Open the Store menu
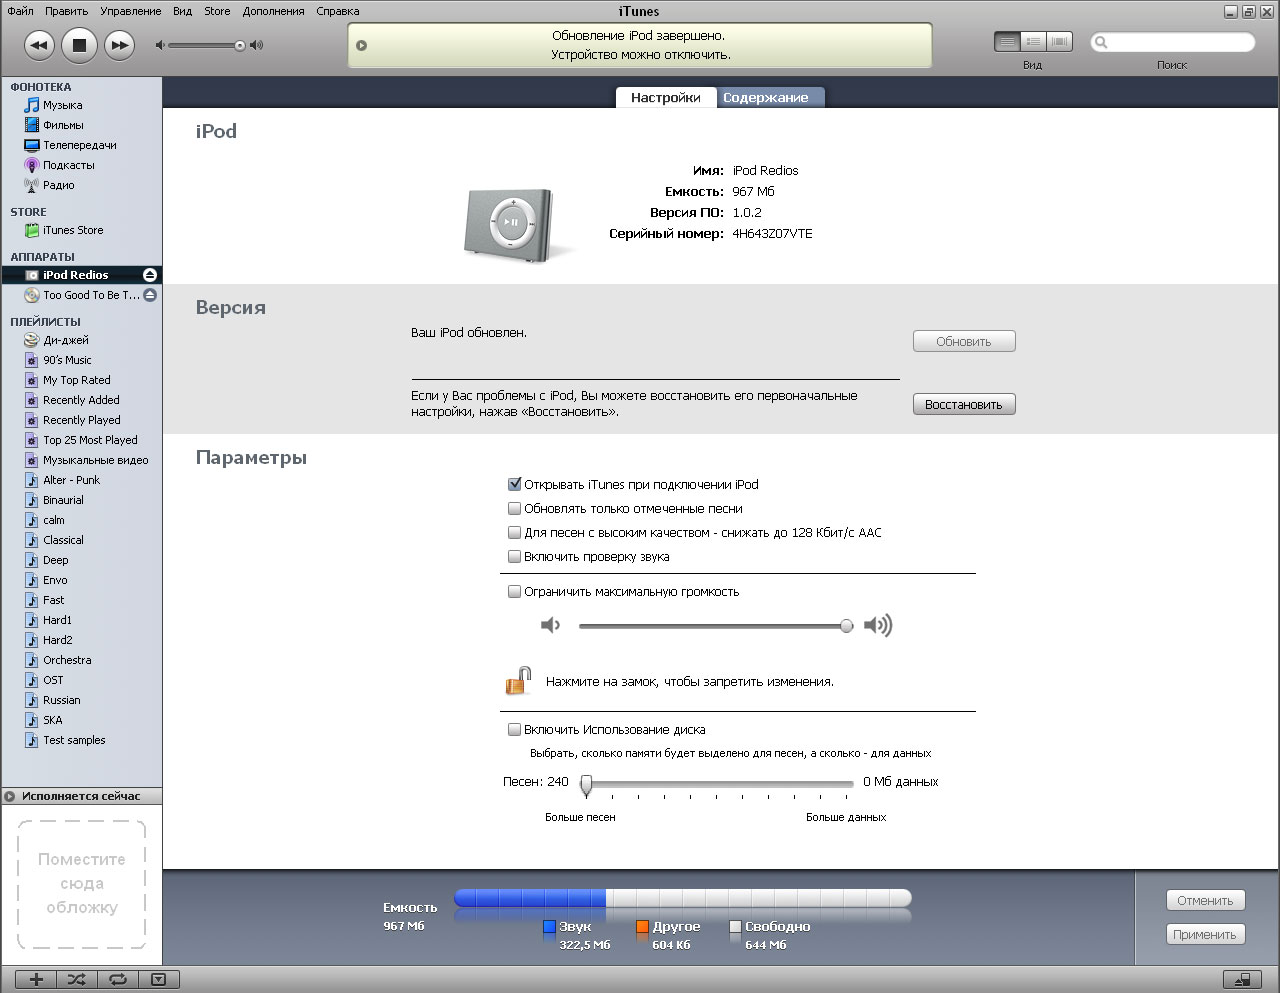1280x993 pixels. (217, 11)
